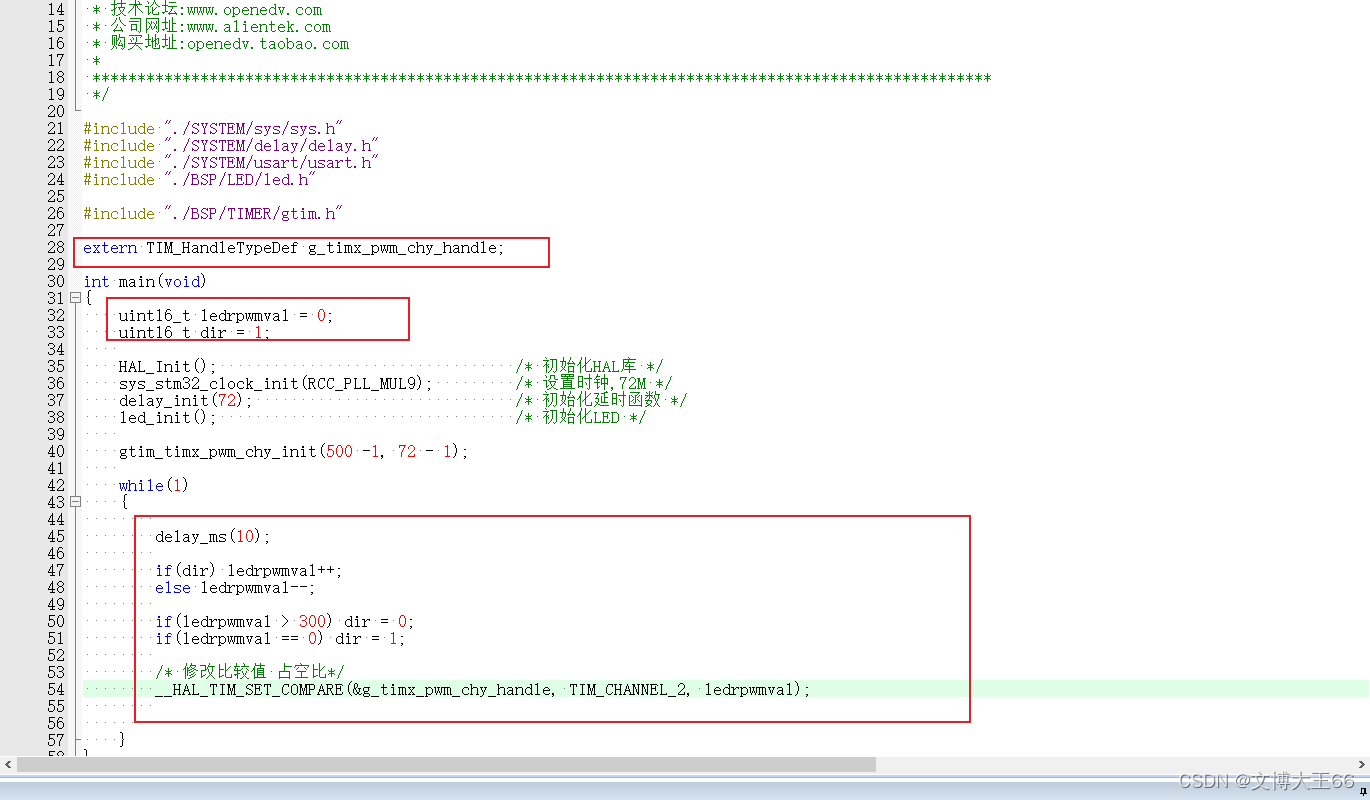Click the include line for "./SYSTEM/sys/sys.h"
This screenshot has height=800, width=1370.
[x=213, y=128]
